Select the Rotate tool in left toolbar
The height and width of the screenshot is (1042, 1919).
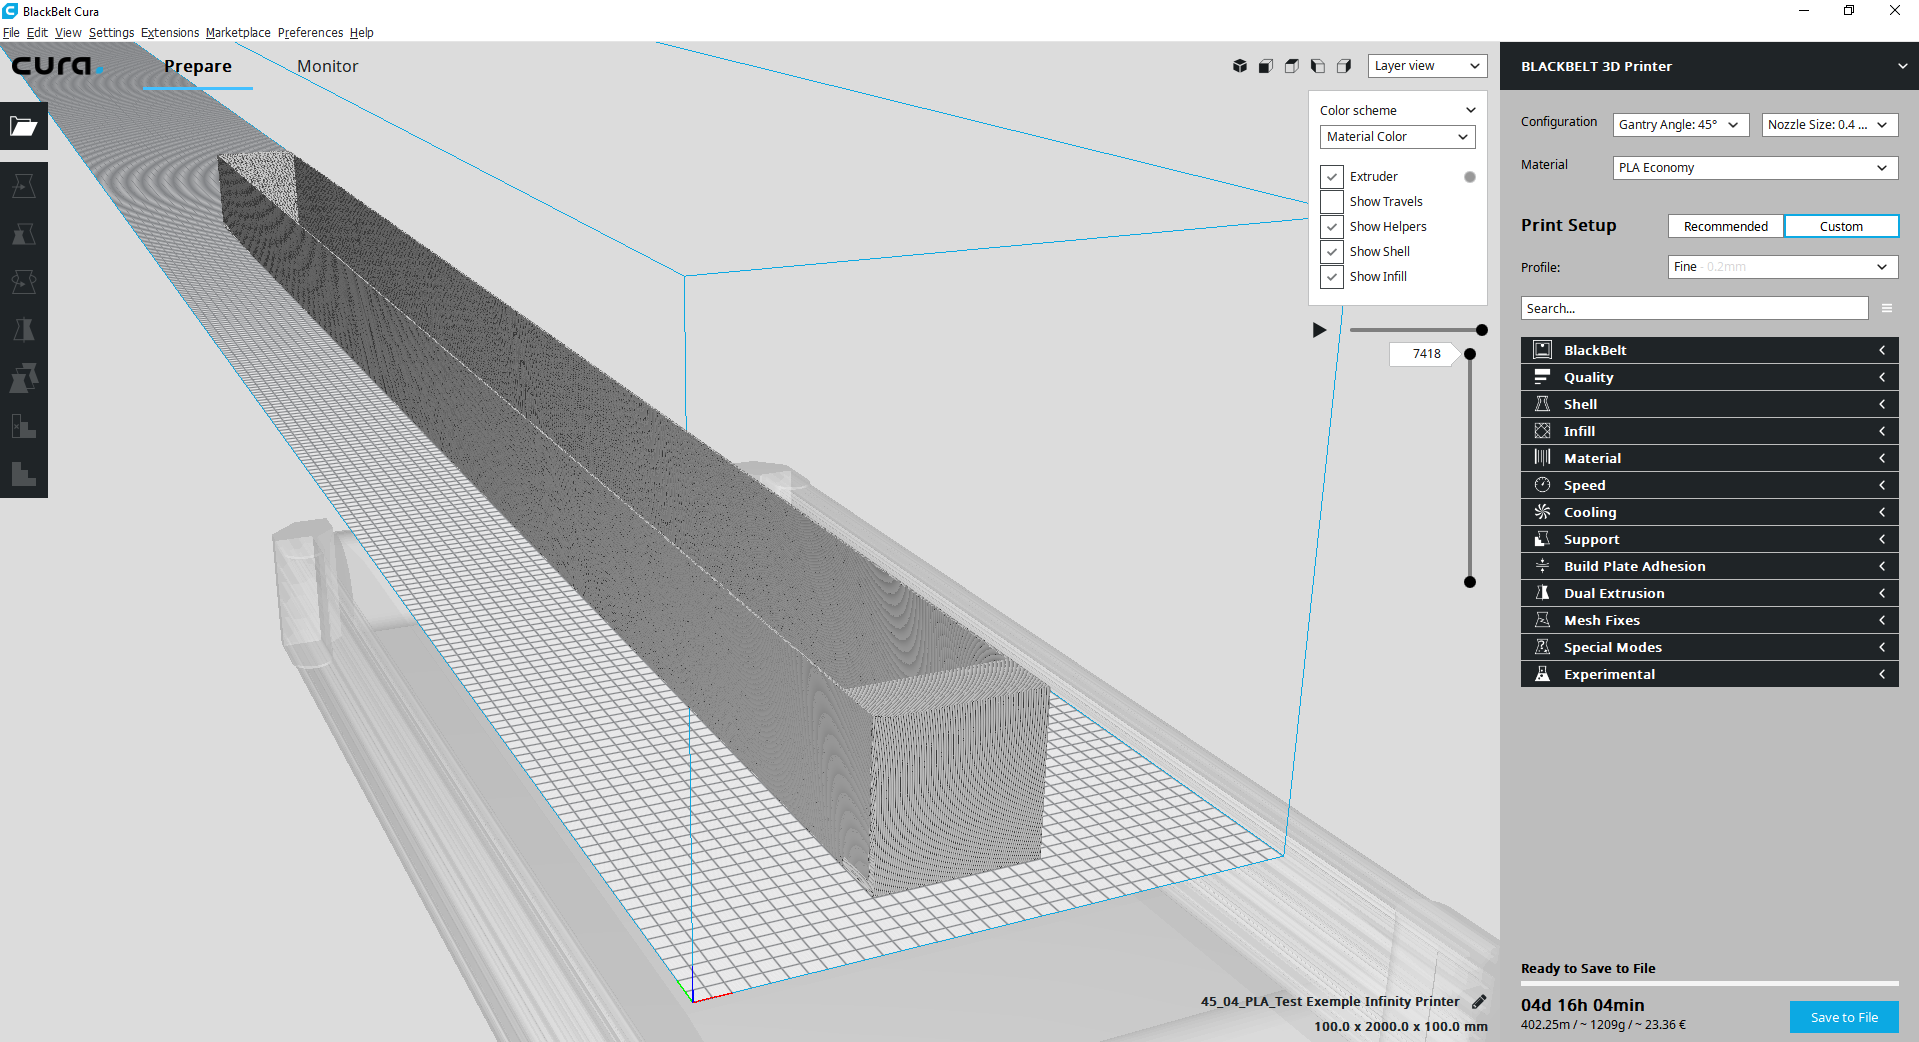pyautogui.click(x=24, y=282)
